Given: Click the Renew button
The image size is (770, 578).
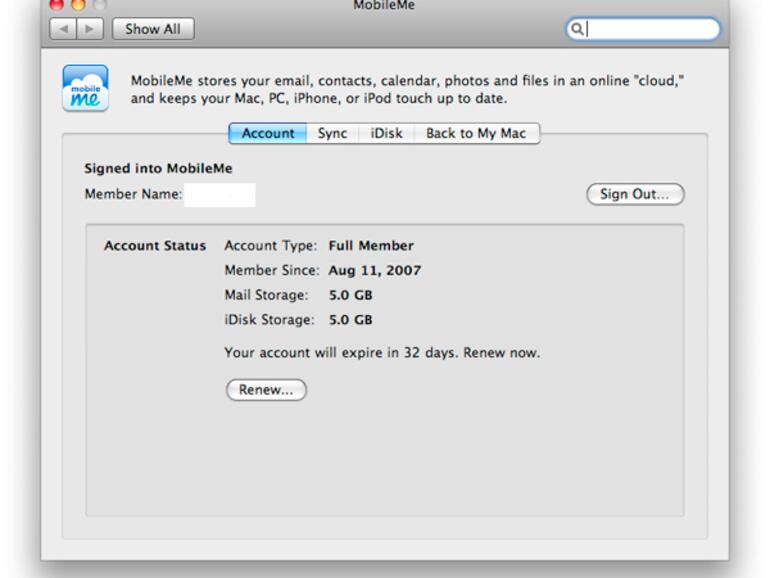Looking at the screenshot, I should tap(266, 390).
